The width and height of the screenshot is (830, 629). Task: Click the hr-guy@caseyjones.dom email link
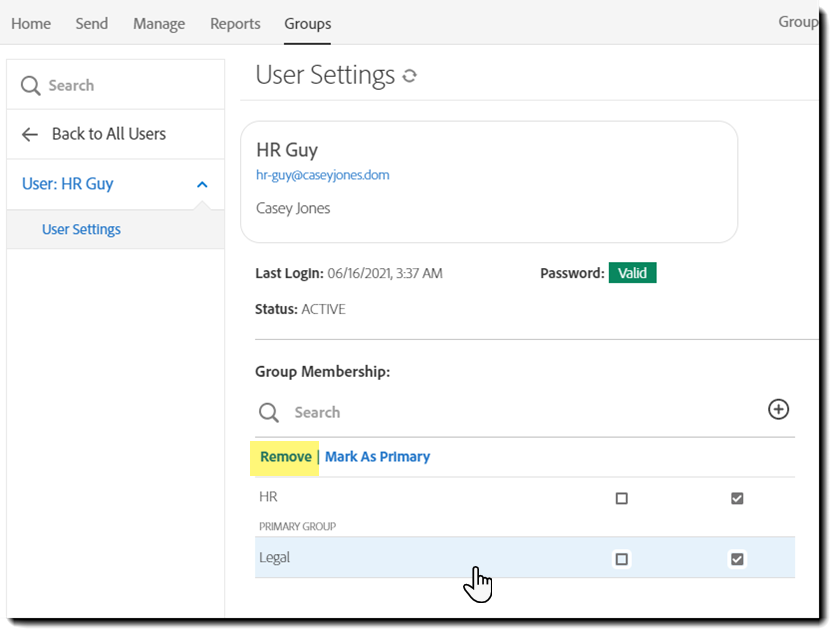point(322,174)
